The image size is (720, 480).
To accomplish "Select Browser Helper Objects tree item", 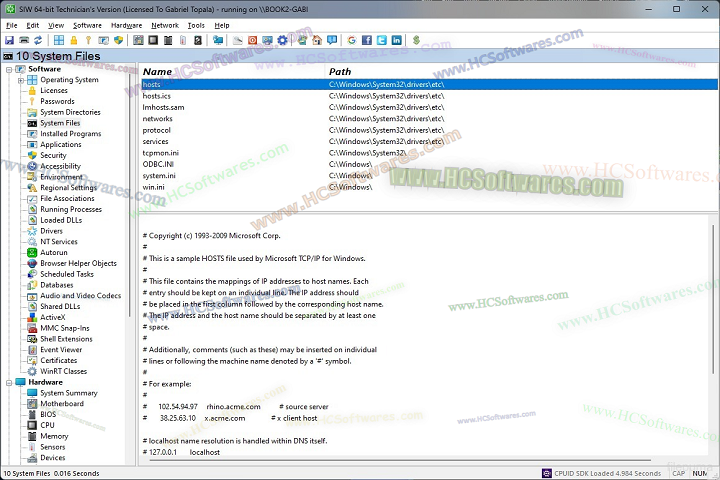I will [79, 263].
